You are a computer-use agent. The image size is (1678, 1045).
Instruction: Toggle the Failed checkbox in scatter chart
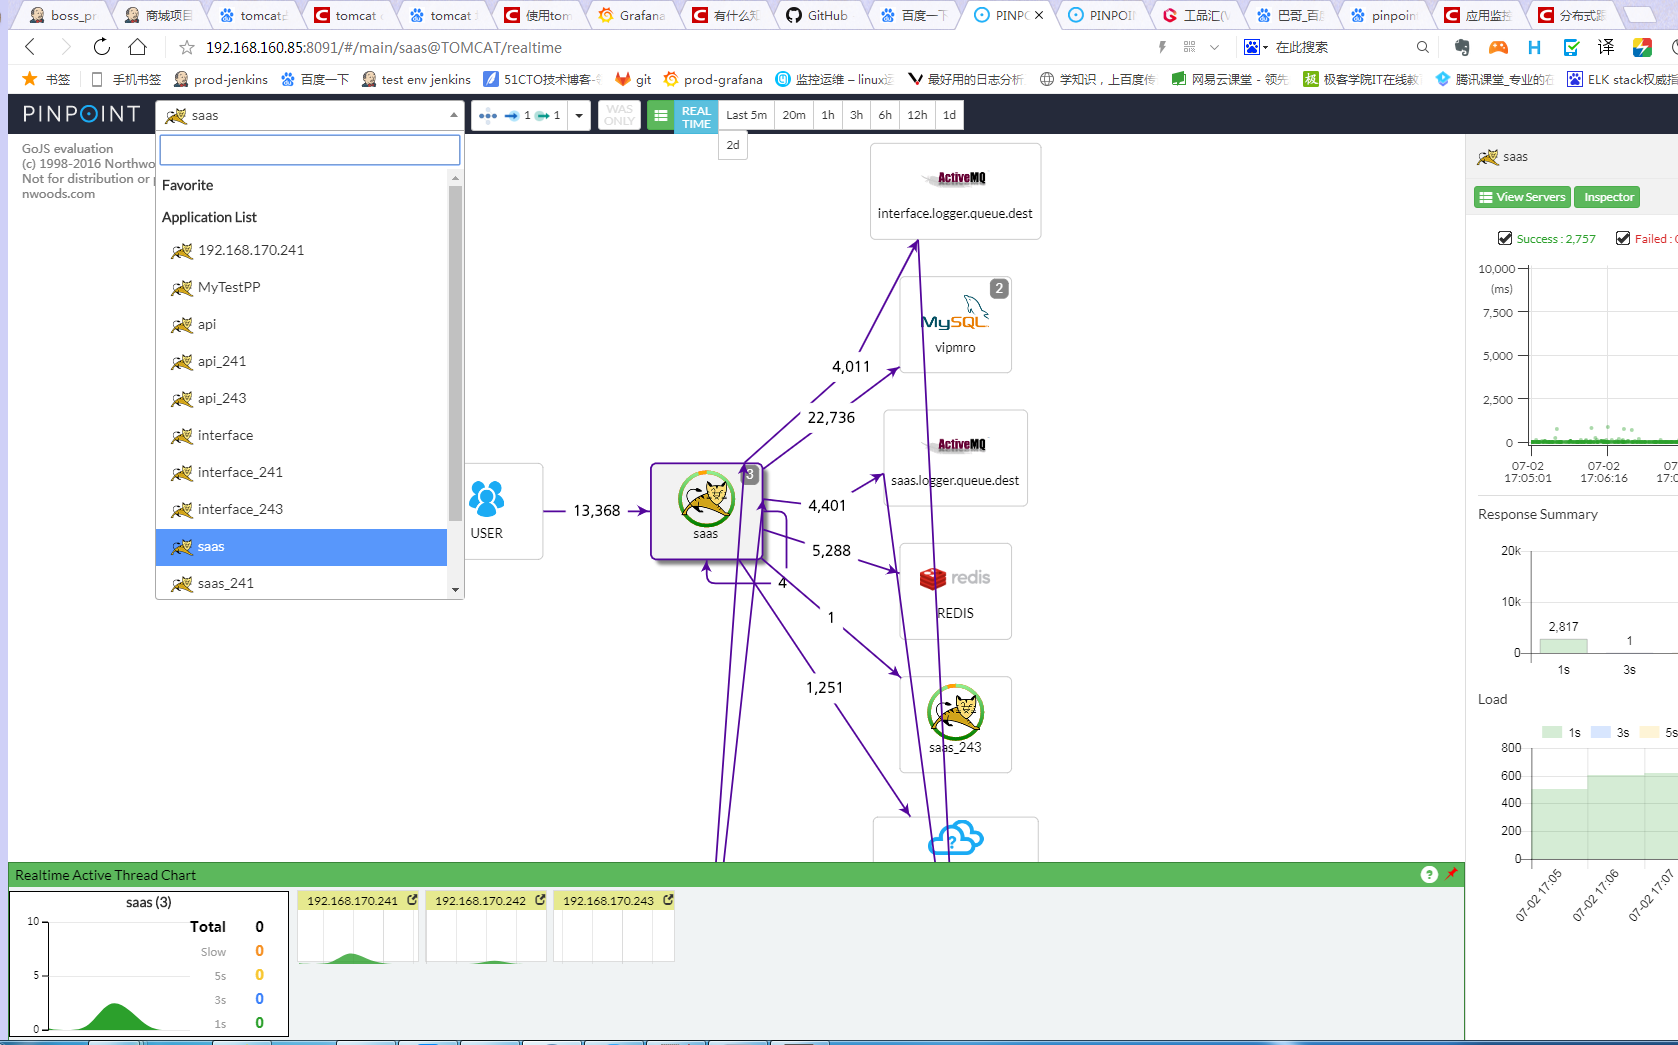[1623, 238]
